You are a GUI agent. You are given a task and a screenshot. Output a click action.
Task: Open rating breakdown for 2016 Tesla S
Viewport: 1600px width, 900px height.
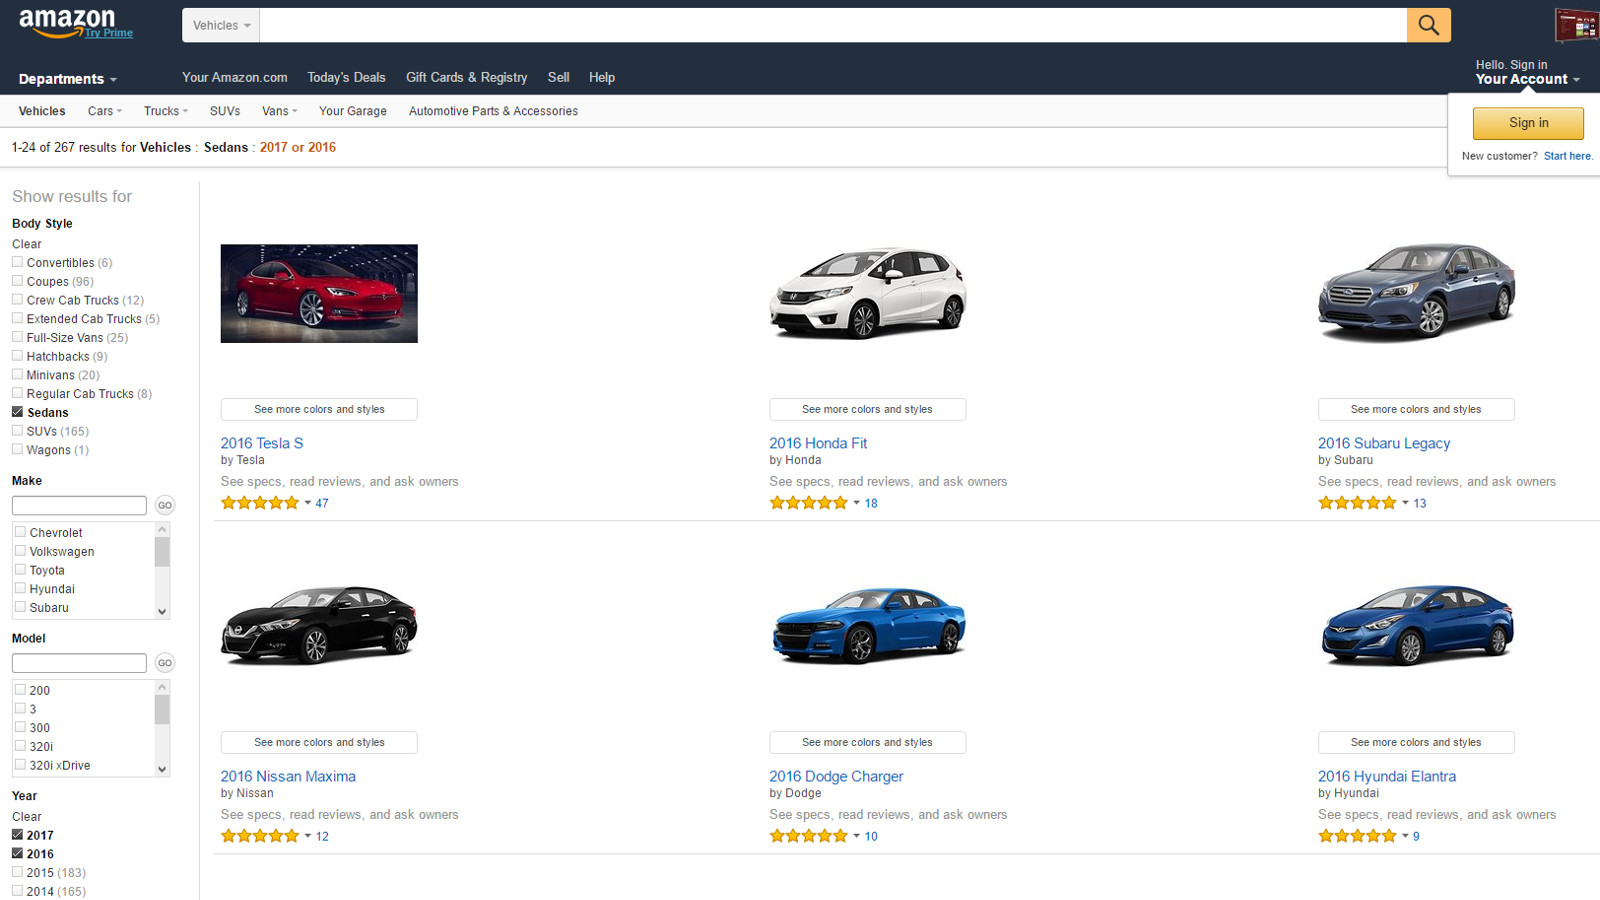(x=308, y=503)
